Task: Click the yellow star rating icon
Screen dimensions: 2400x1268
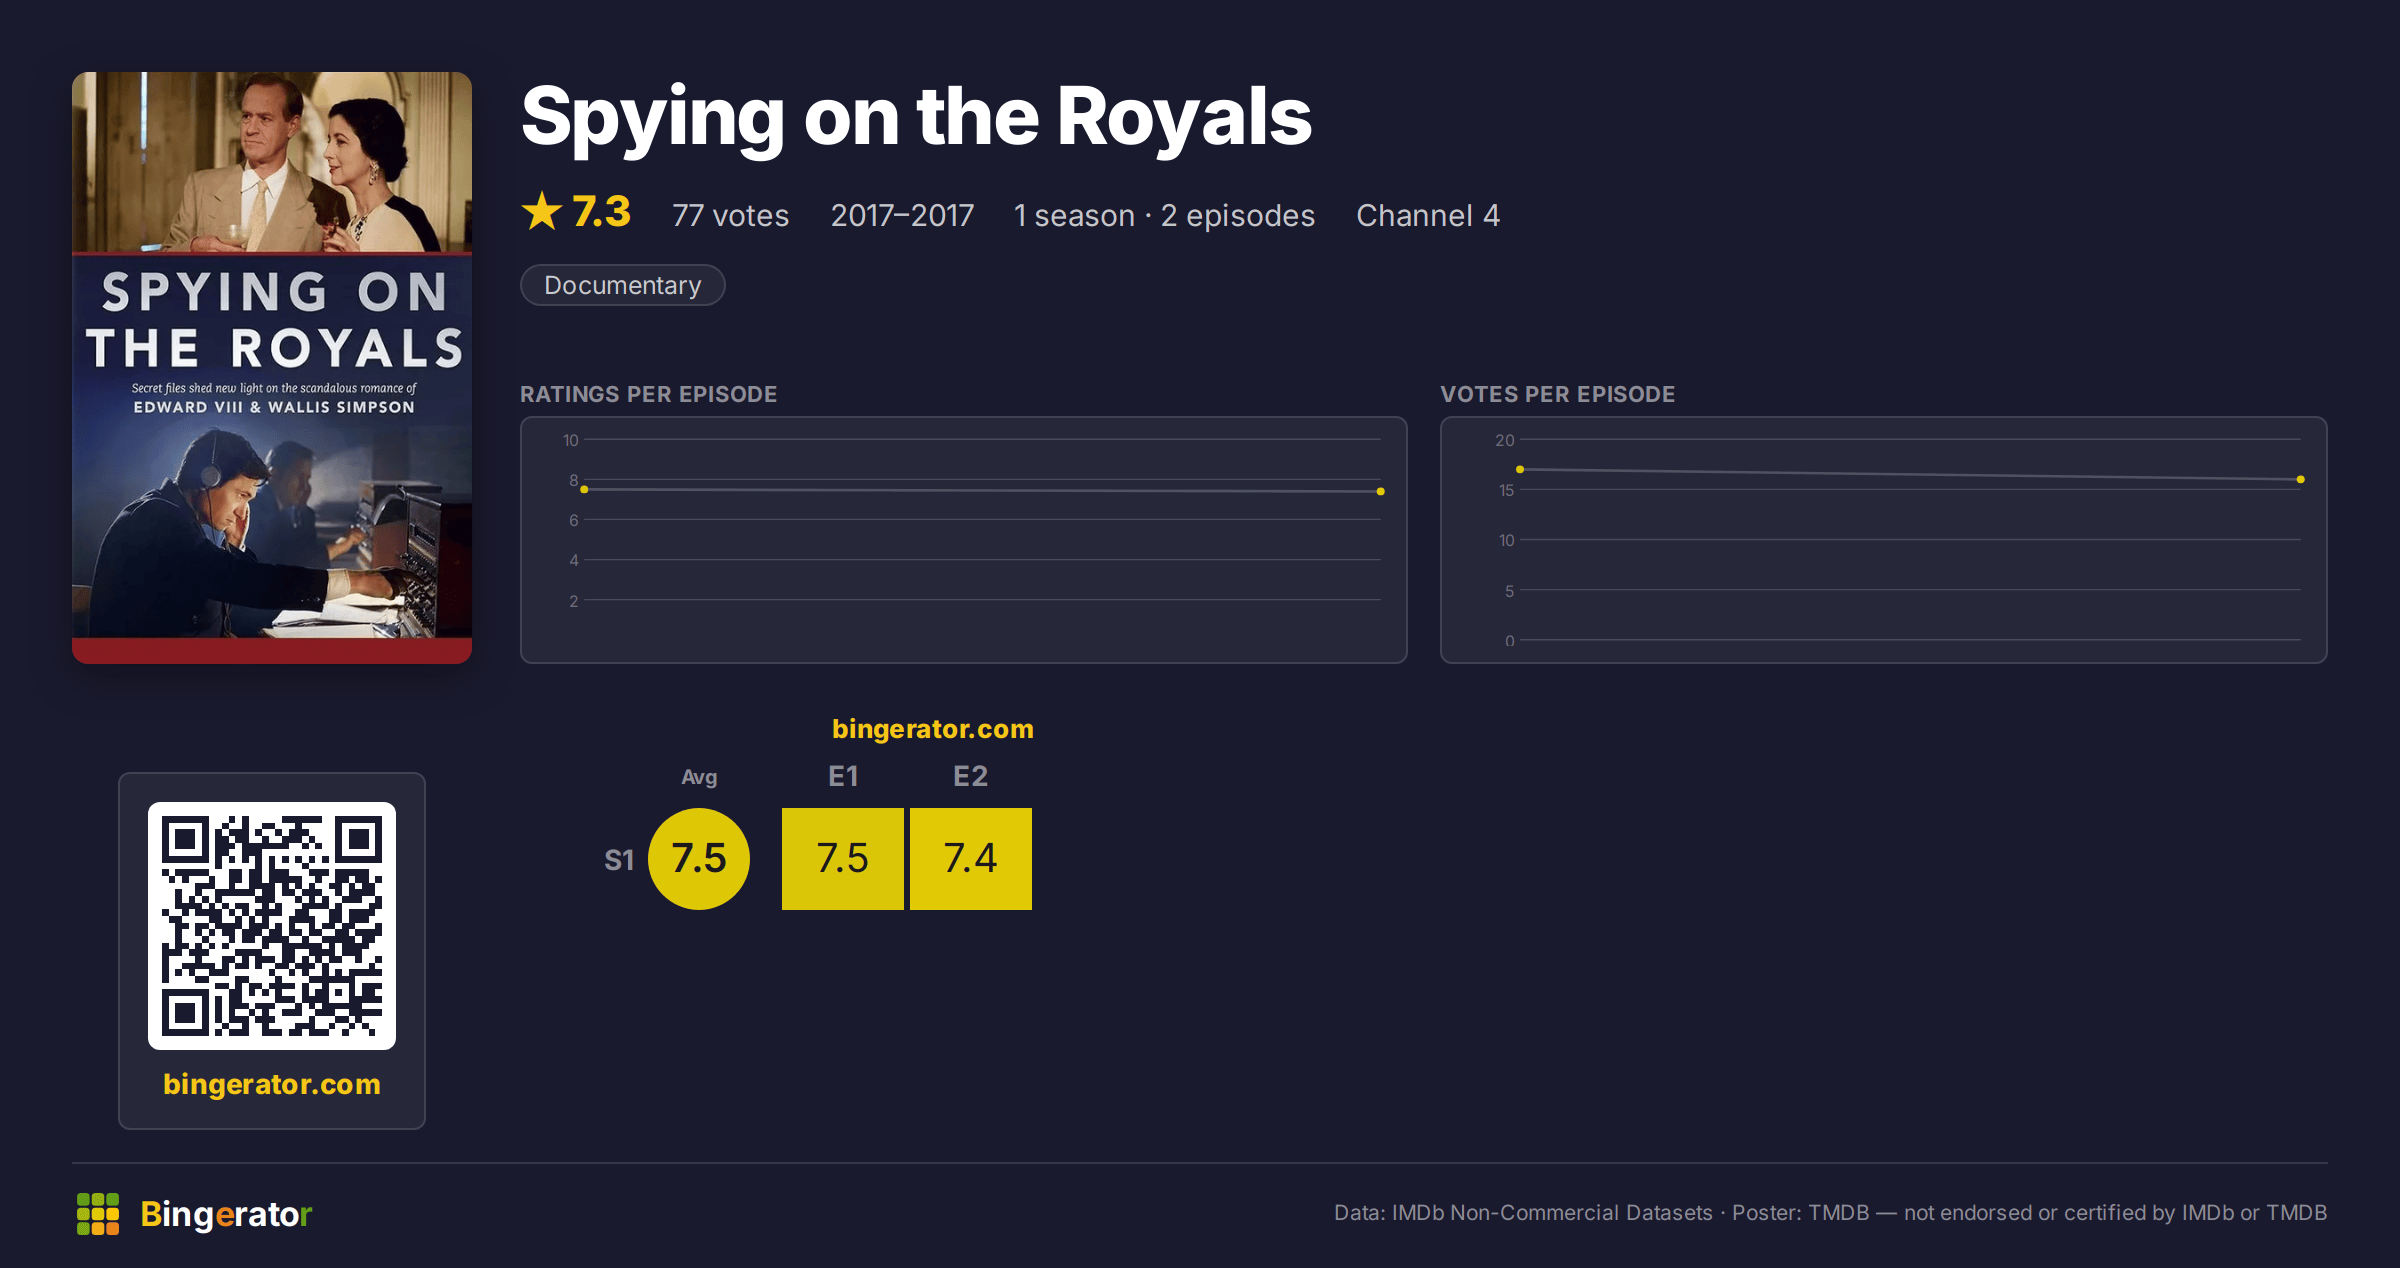Action: 542,211
